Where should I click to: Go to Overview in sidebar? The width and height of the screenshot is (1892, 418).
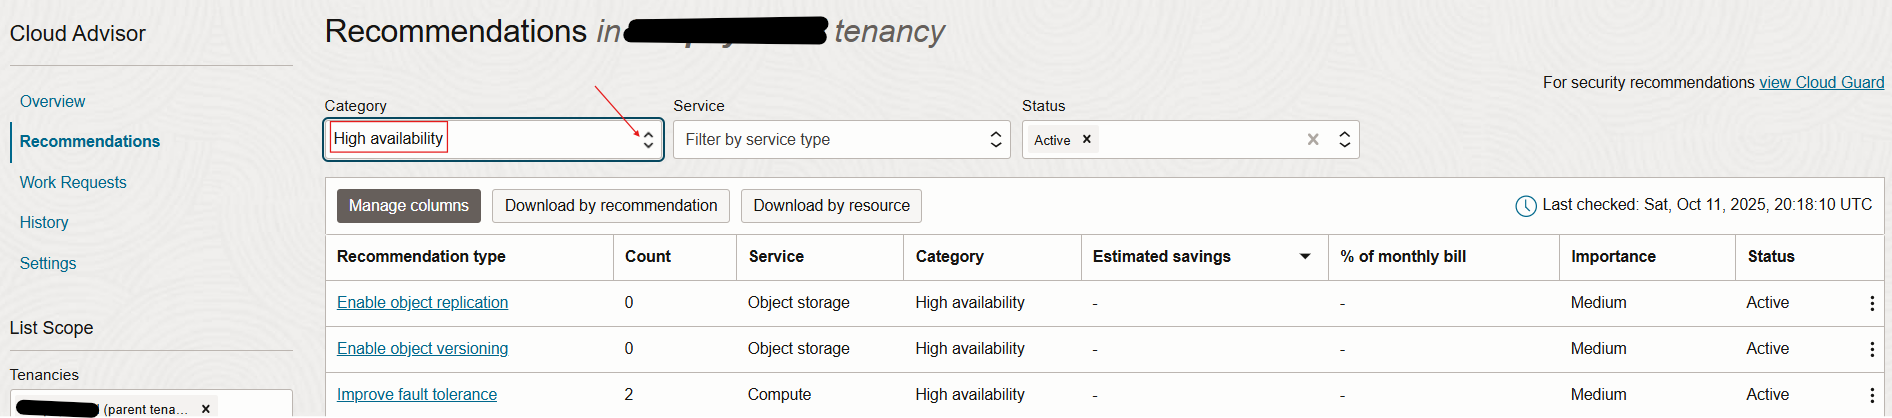pos(52,102)
